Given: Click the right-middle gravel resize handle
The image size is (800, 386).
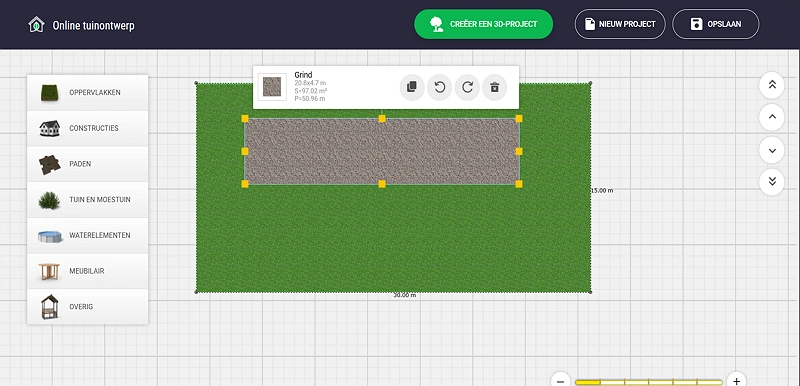Looking at the screenshot, I should (519, 151).
